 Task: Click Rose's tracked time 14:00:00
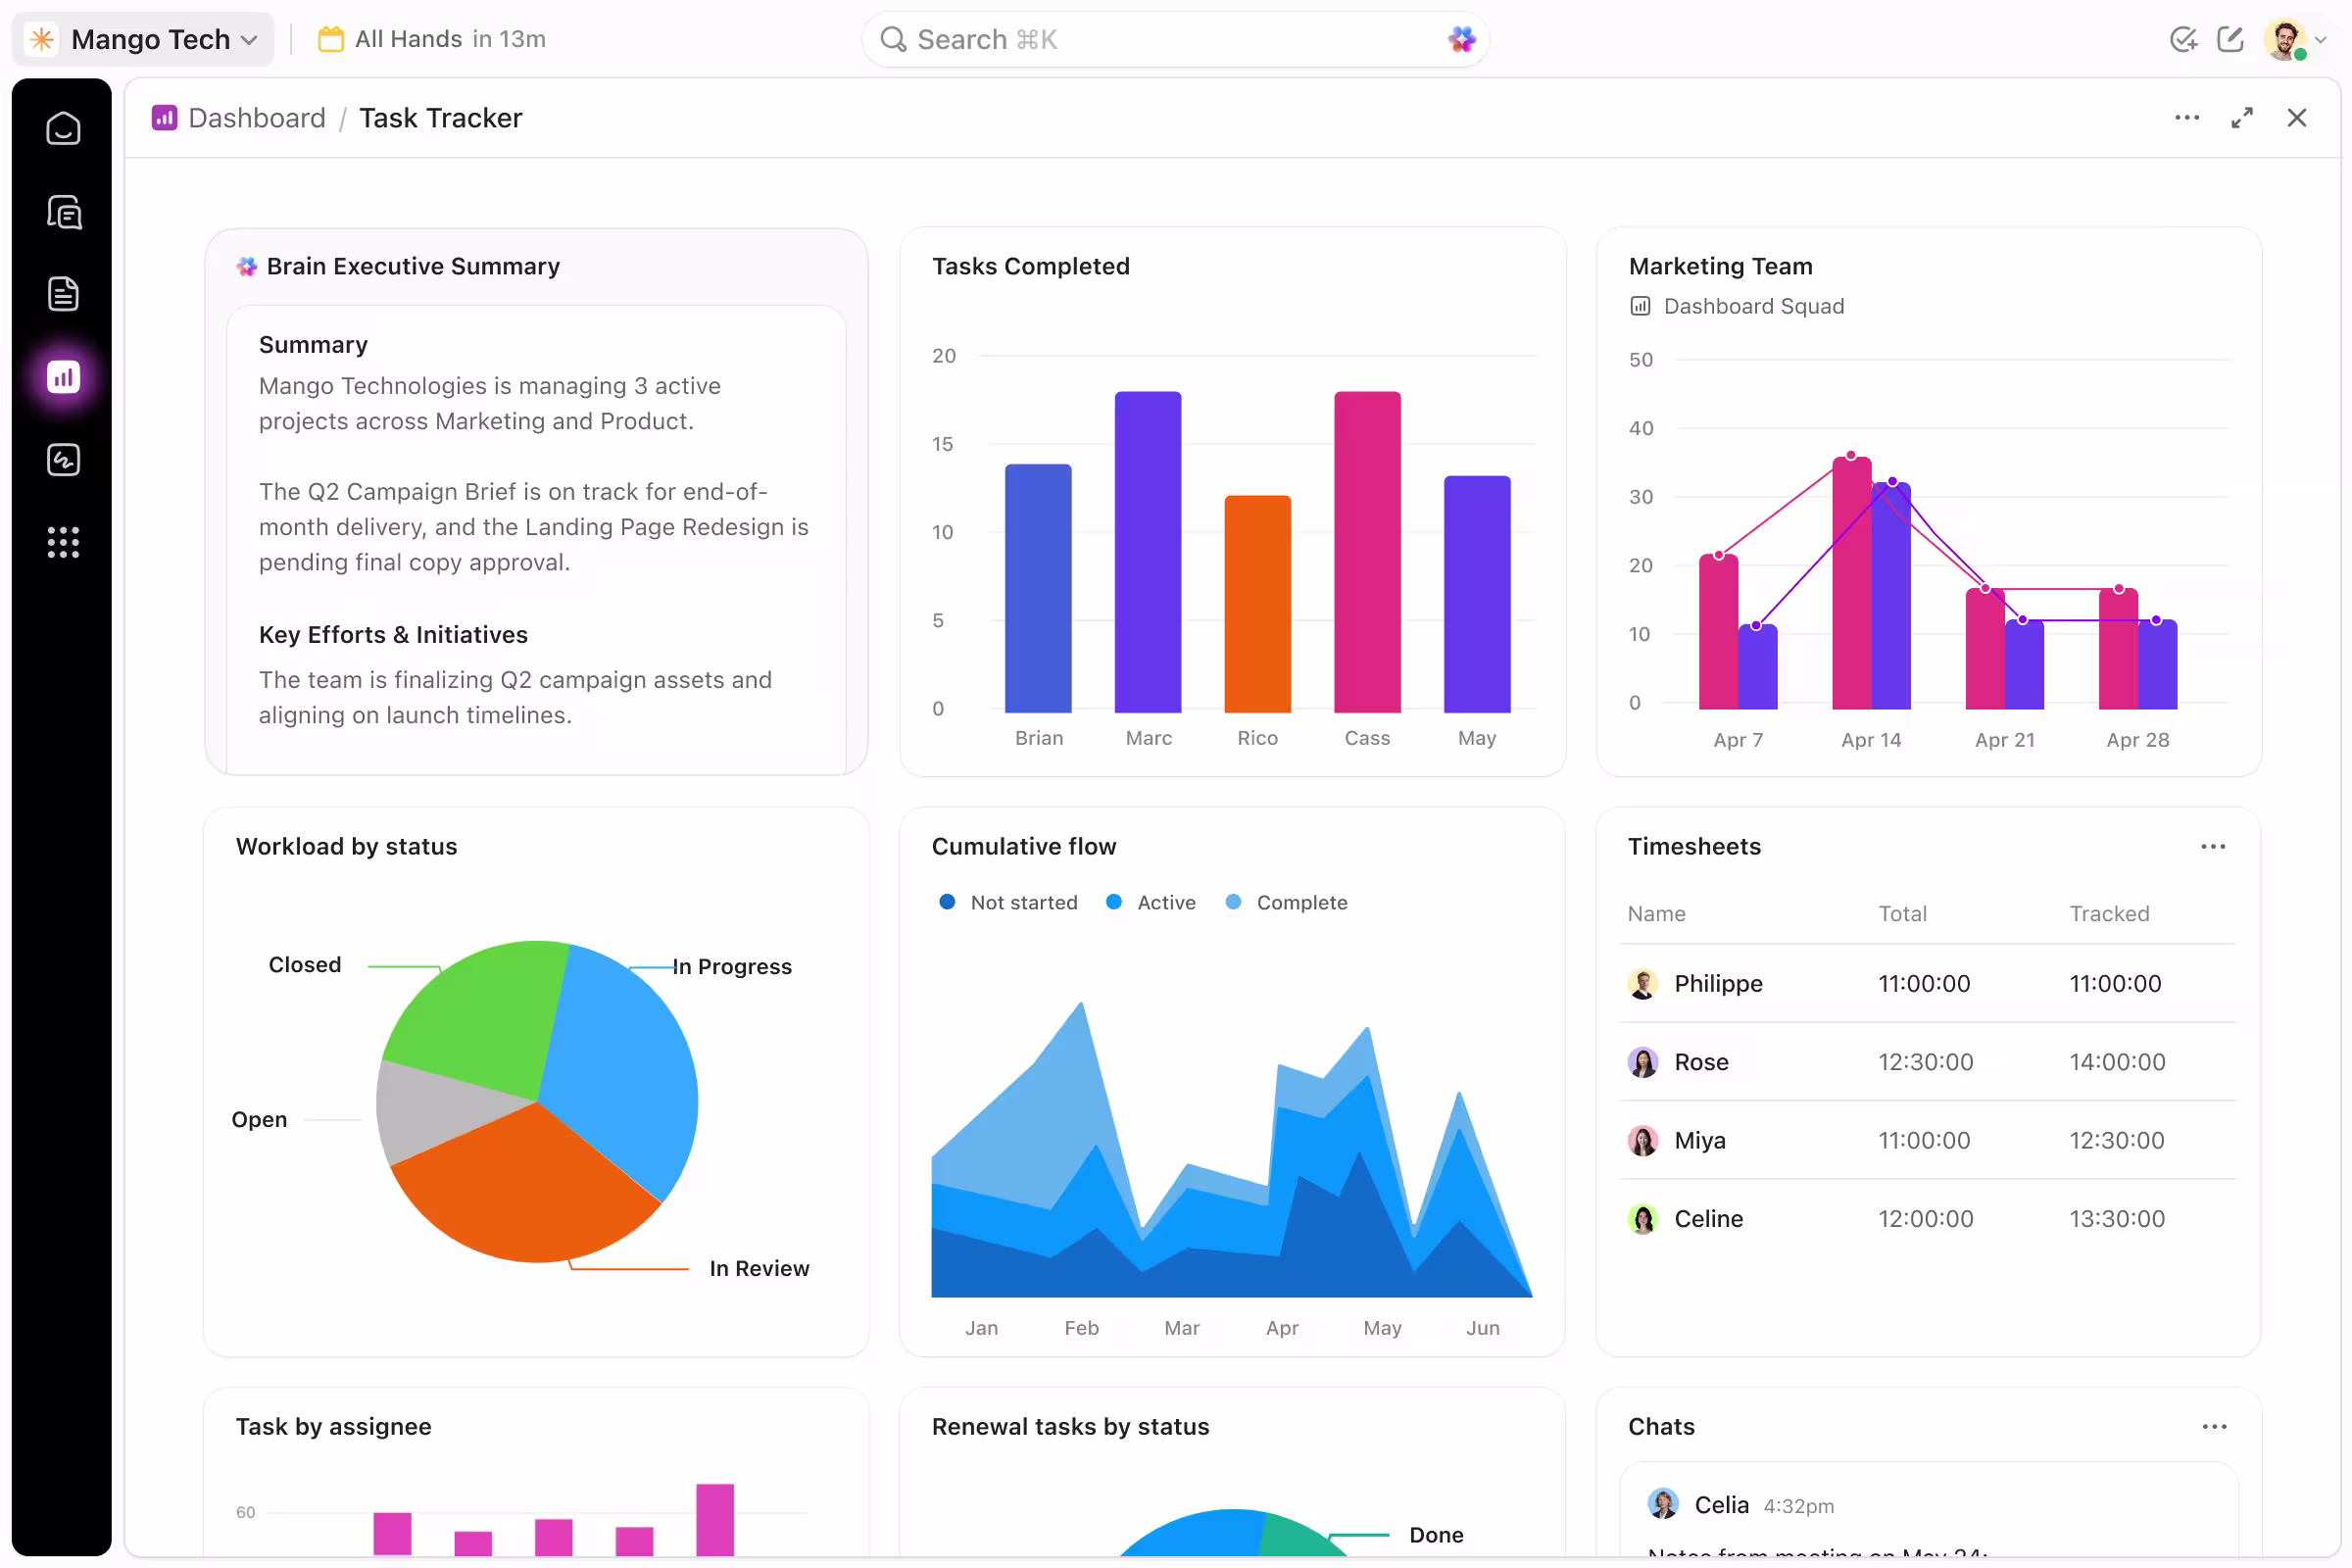tap(2117, 1062)
